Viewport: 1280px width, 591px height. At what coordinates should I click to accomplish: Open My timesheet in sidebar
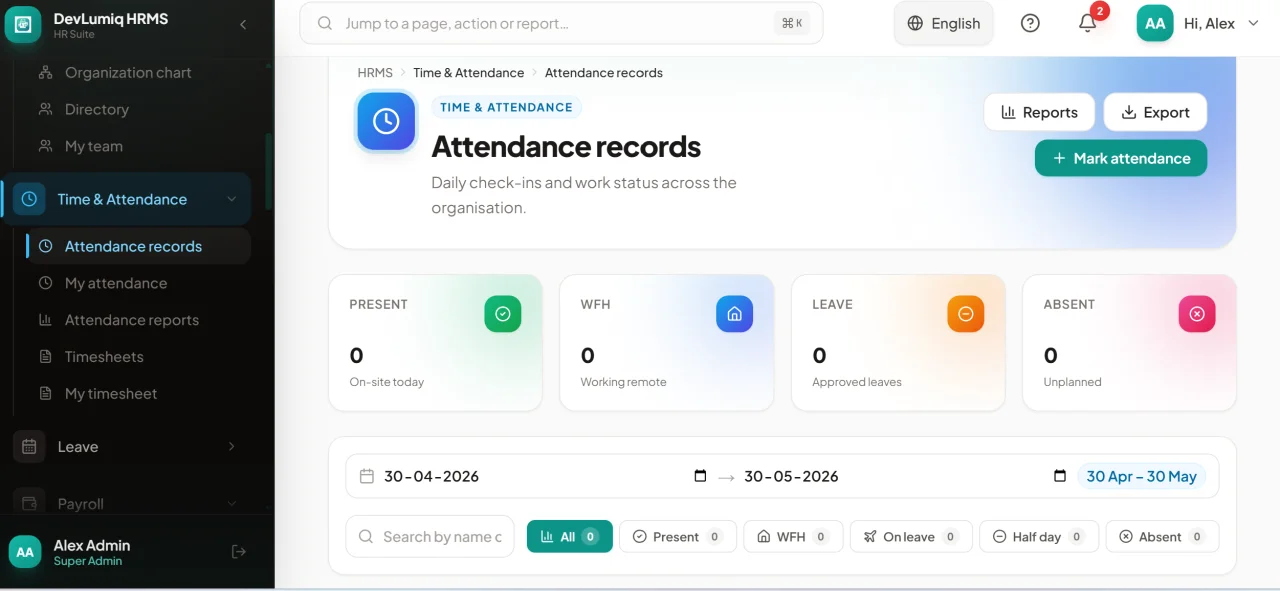(111, 394)
